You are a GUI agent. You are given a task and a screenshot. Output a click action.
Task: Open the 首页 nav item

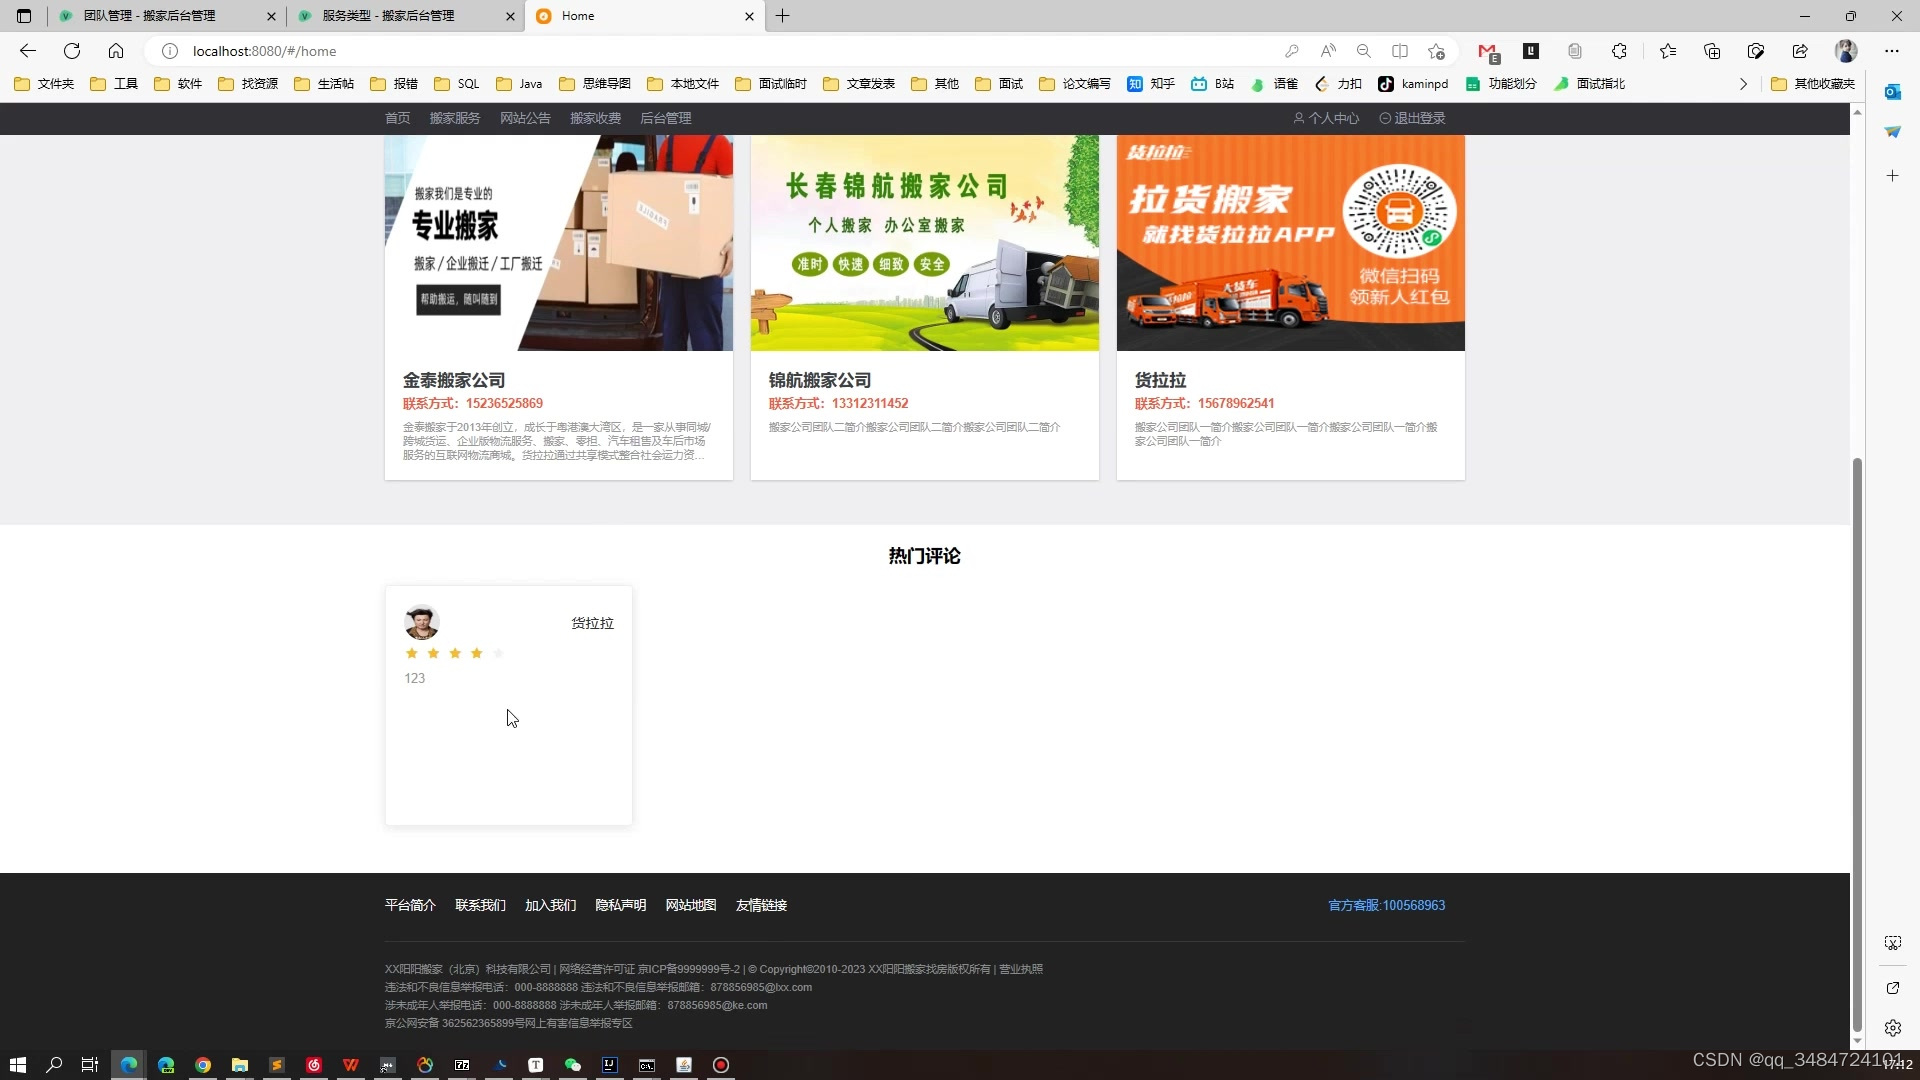click(x=398, y=118)
